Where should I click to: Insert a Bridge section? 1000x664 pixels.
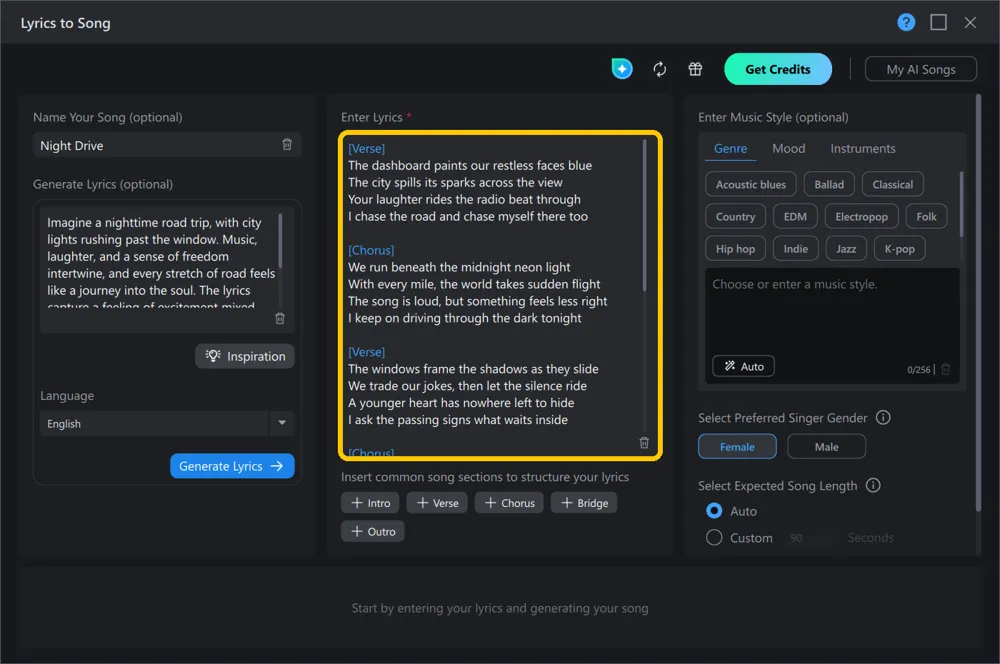coord(584,503)
